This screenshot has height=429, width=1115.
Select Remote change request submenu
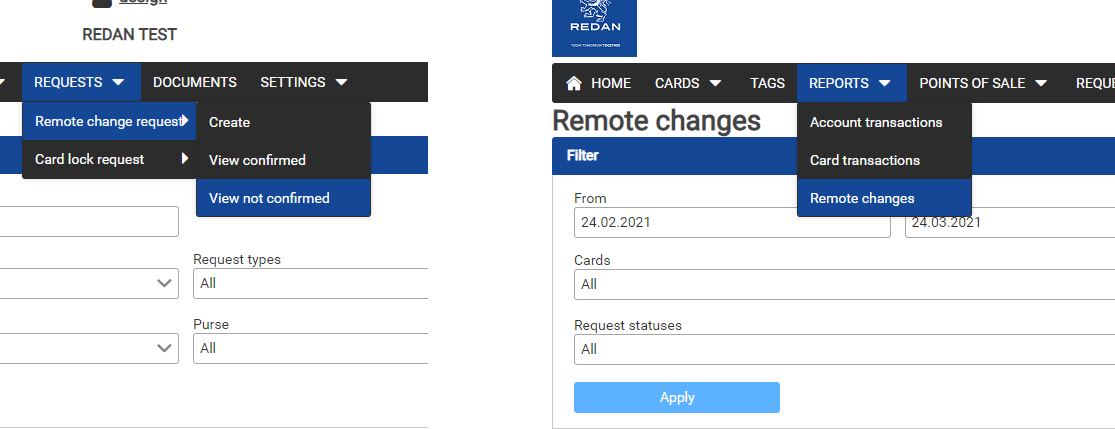click(x=109, y=121)
